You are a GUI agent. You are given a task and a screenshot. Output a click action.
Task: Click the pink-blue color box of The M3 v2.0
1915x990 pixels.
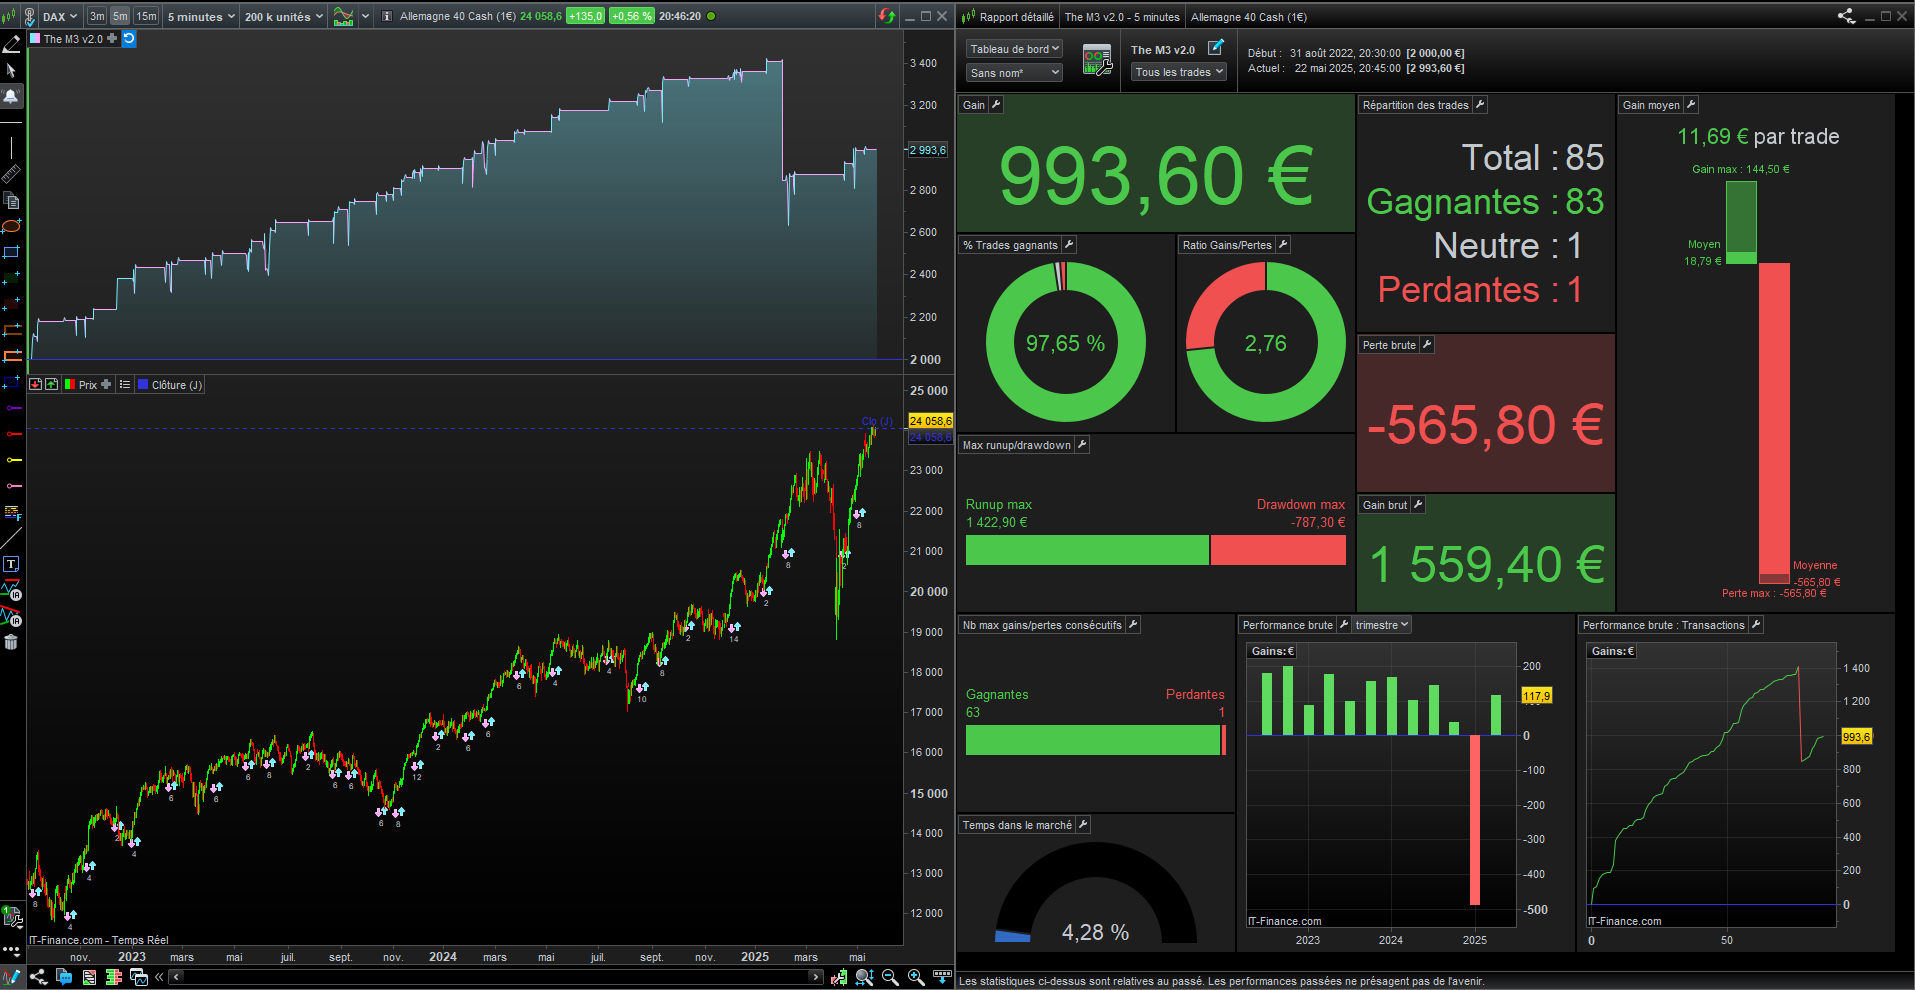[x=36, y=39]
